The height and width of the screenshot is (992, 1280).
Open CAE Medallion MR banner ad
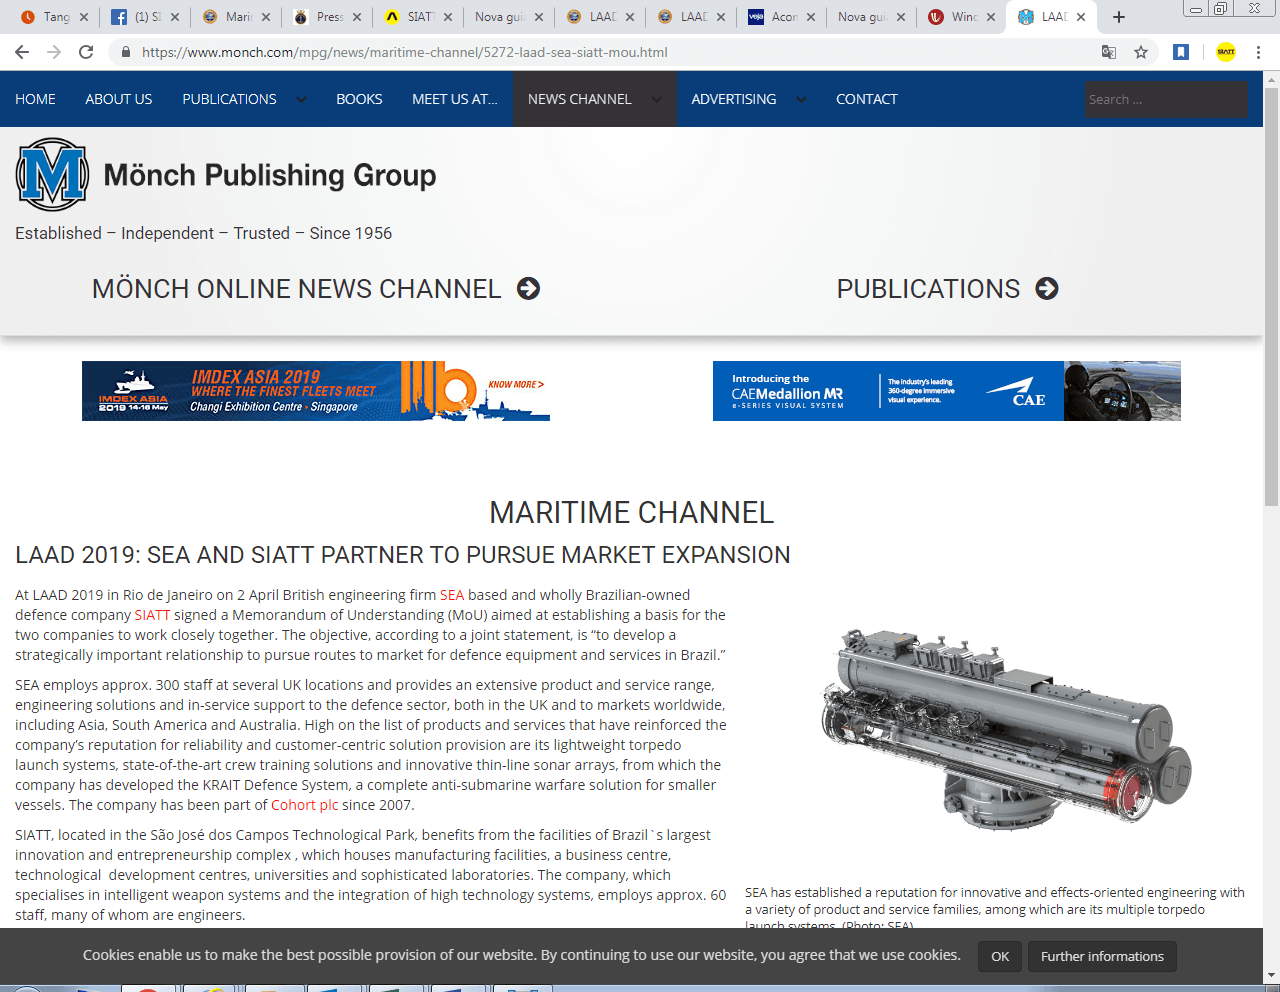click(x=947, y=391)
